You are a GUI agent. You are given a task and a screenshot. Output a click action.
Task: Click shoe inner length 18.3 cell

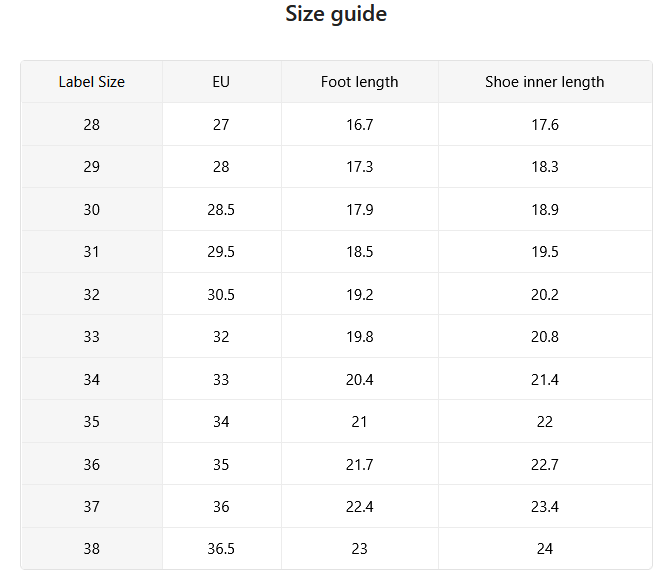(545, 167)
